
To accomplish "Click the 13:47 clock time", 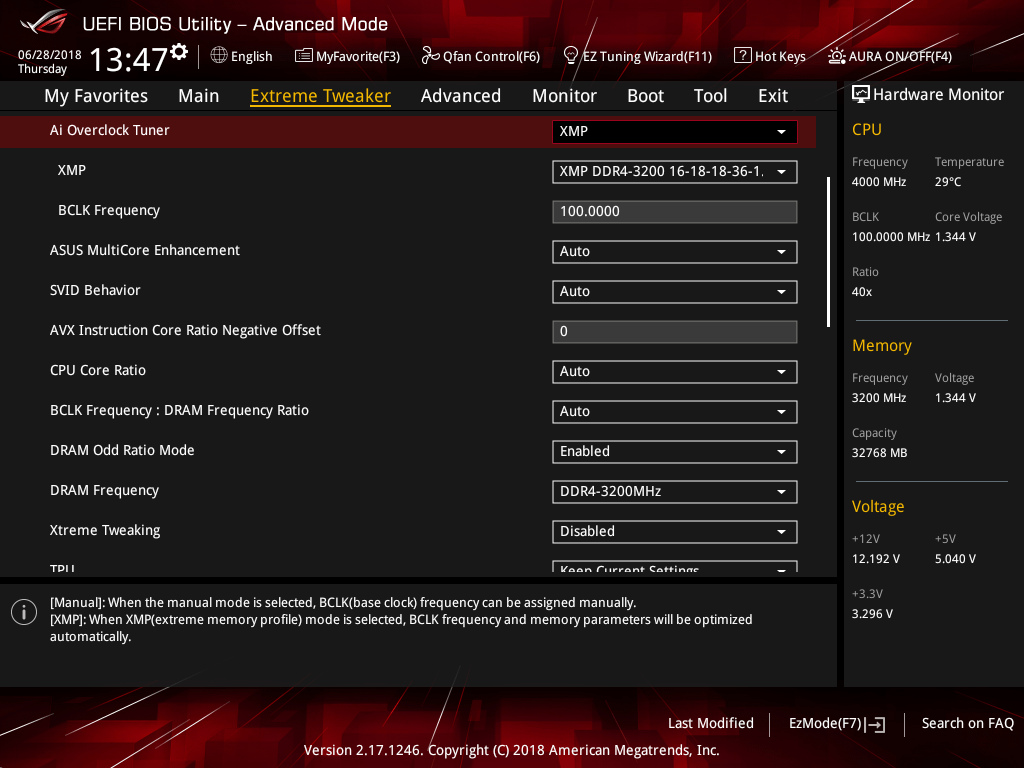I will pos(129,59).
